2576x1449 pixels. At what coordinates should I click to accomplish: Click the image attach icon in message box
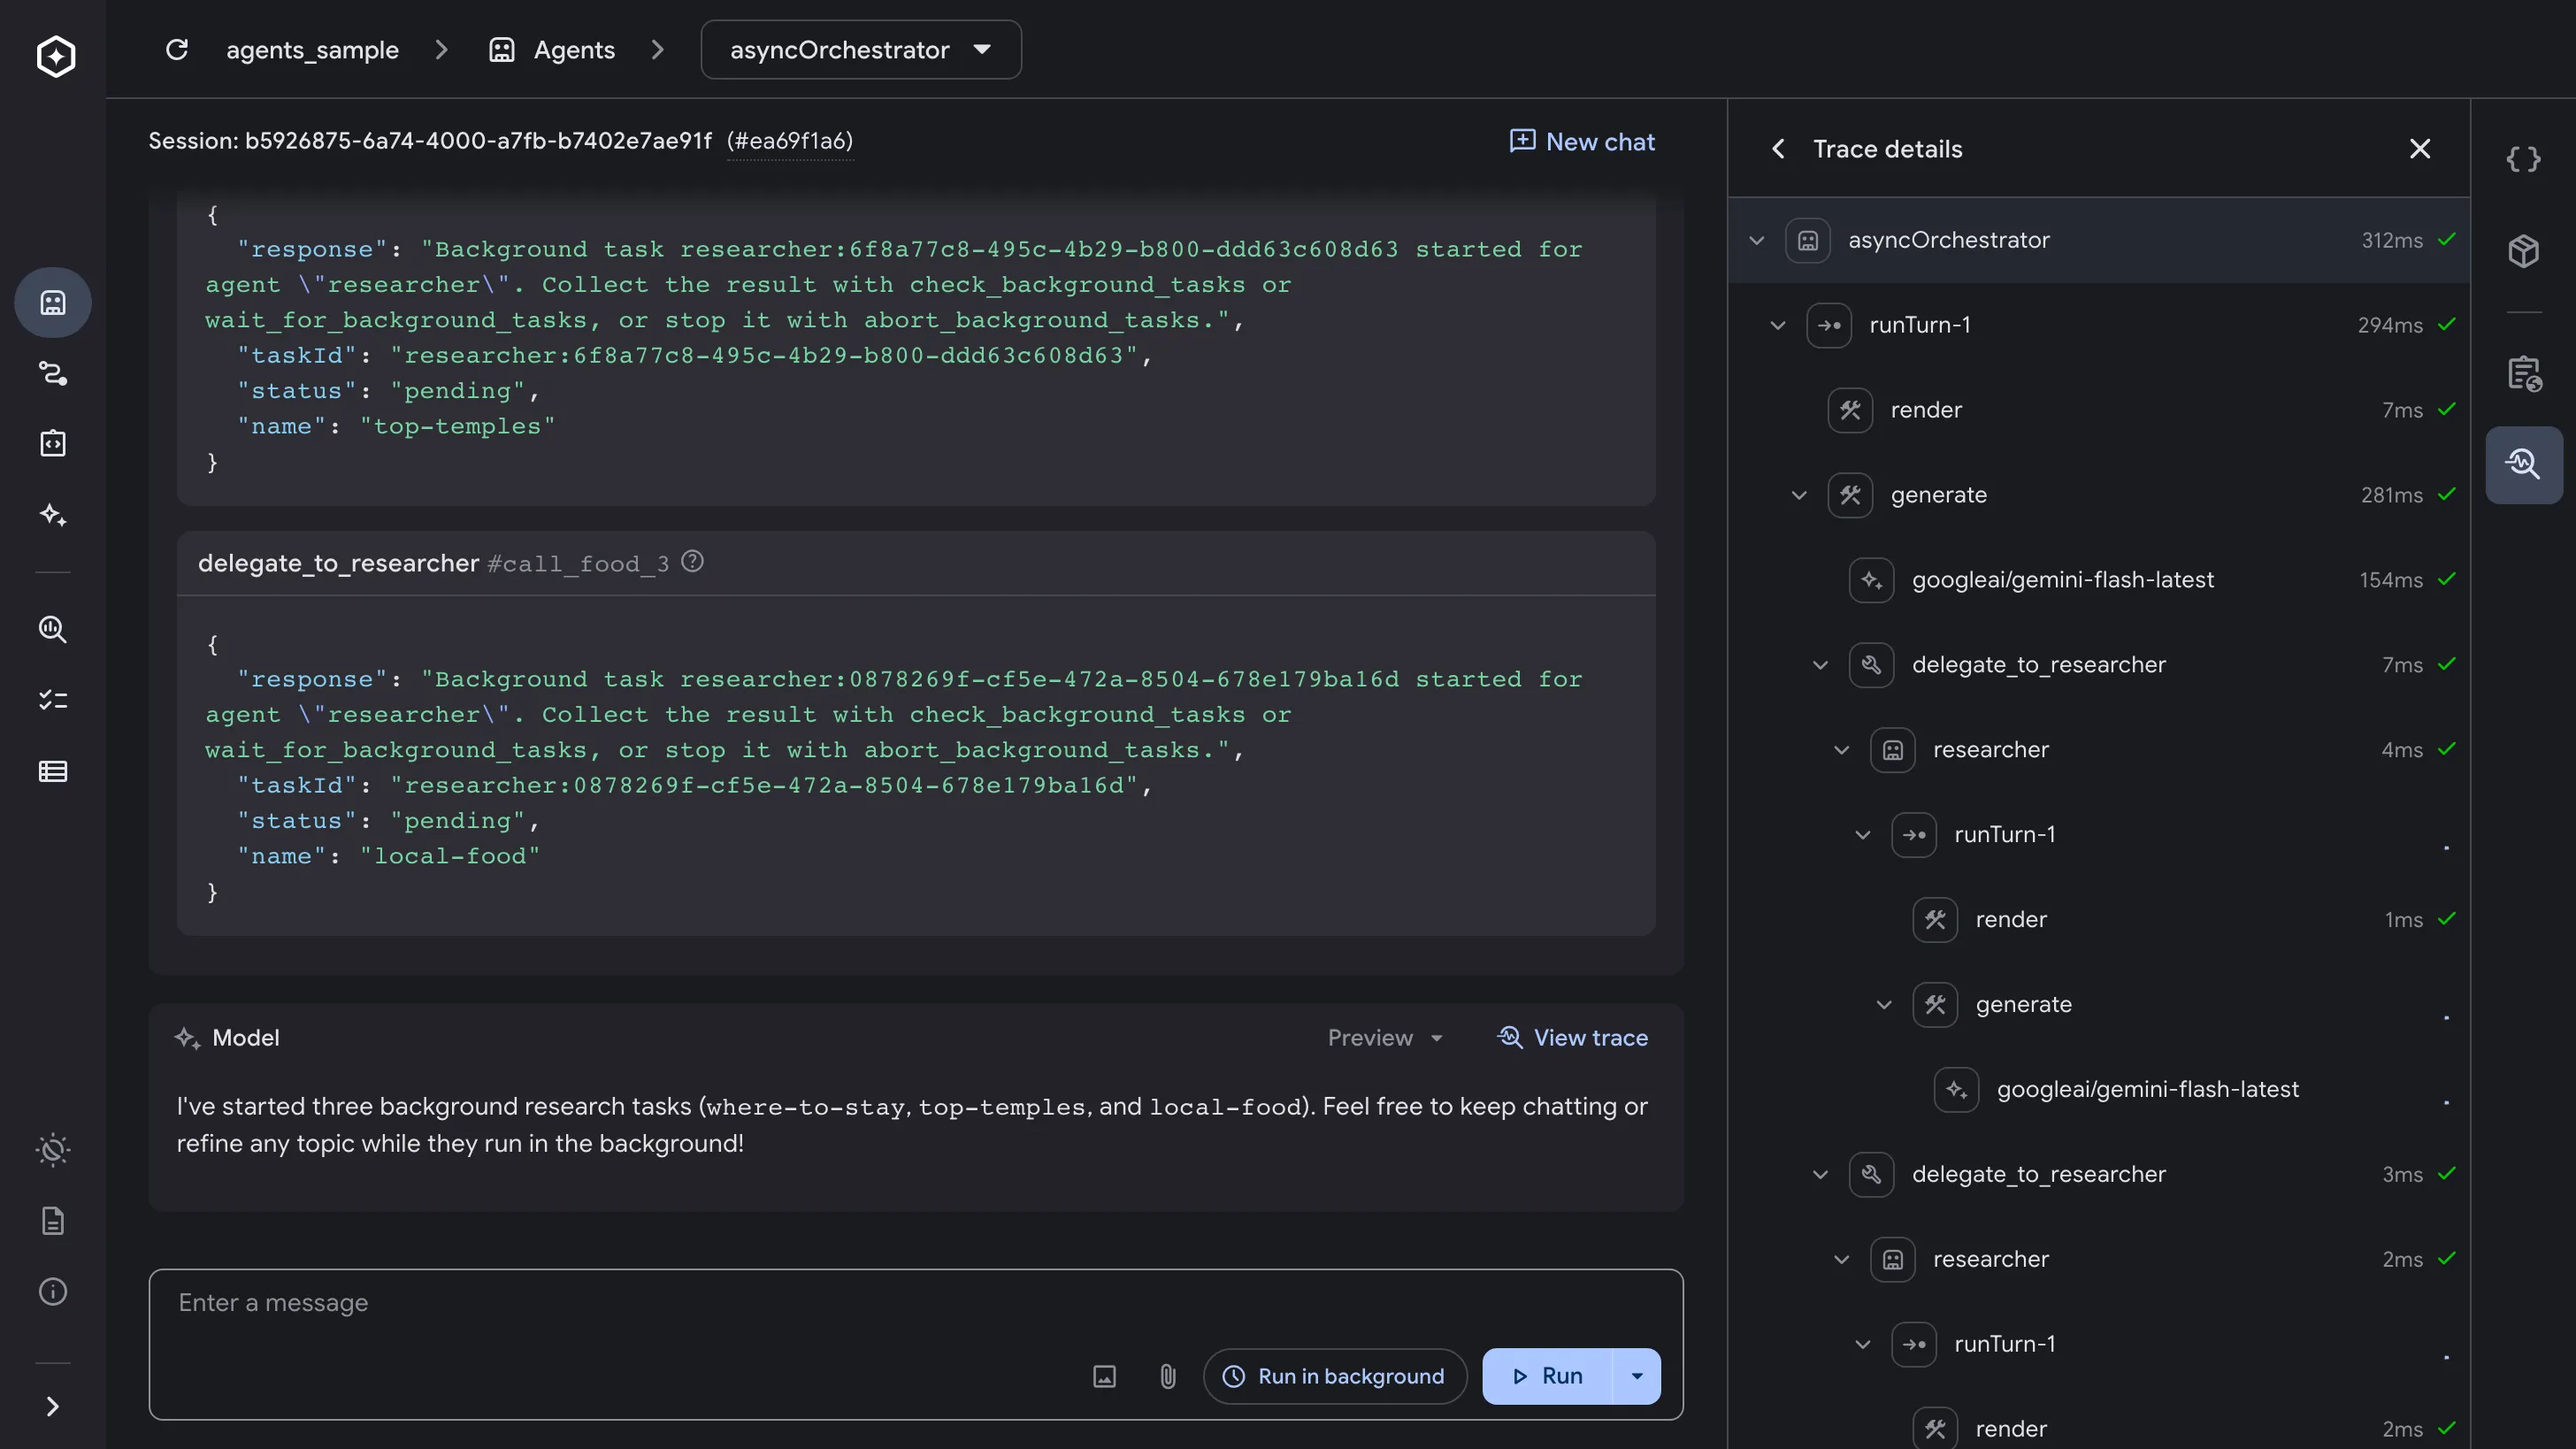point(1104,1376)
